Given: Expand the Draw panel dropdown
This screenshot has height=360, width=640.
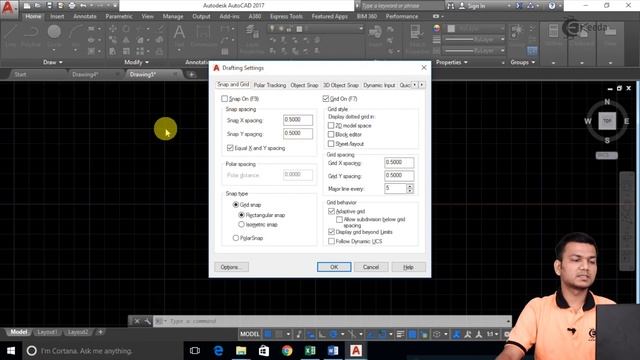Looking at the screenshot, I should (x=53, y=62).
